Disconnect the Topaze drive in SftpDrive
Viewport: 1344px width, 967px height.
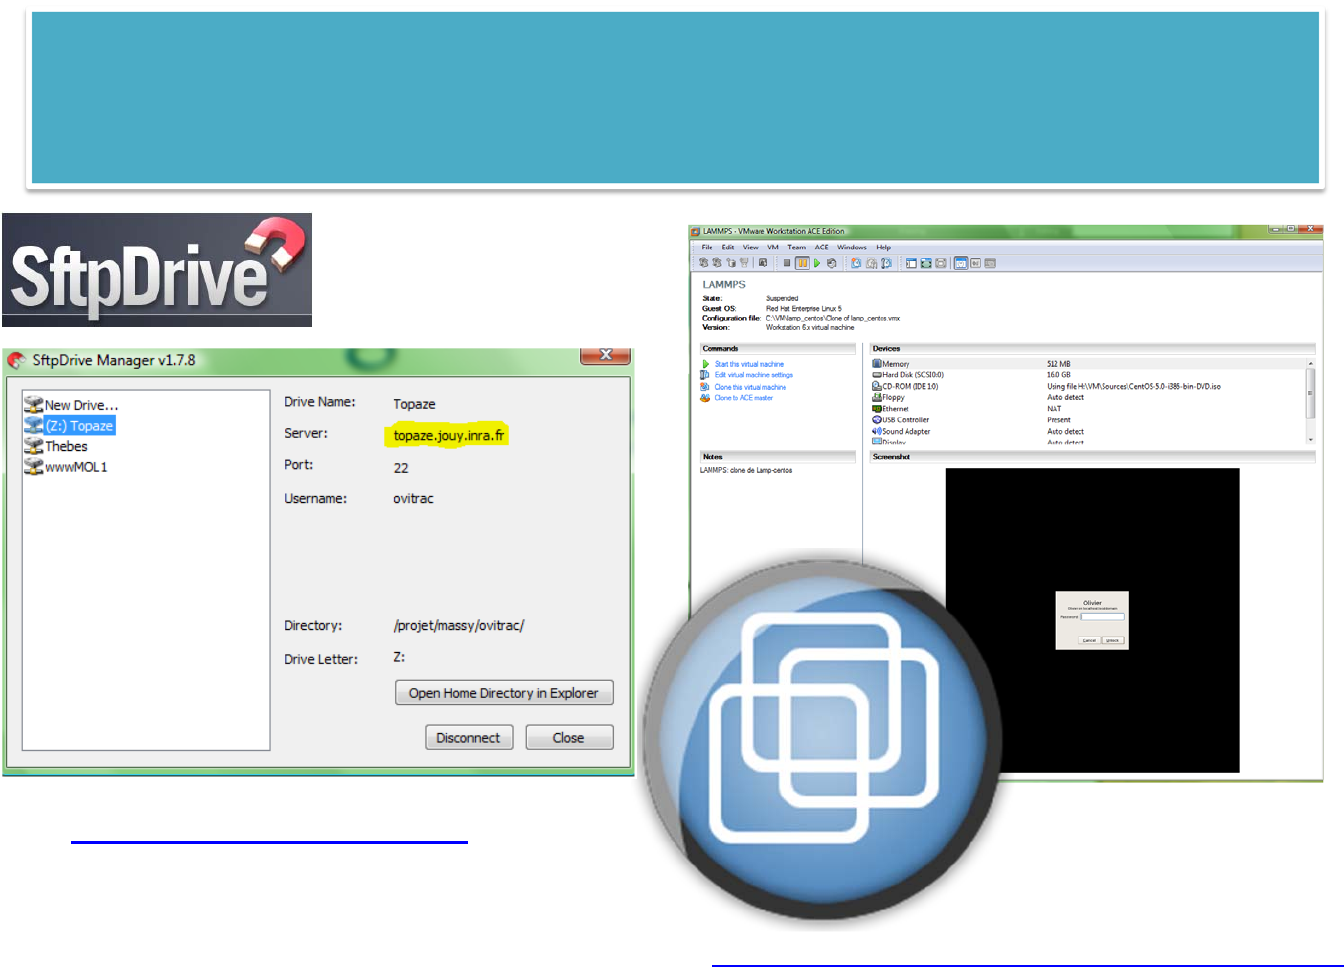pyautogui.click(x=469, y=738)
